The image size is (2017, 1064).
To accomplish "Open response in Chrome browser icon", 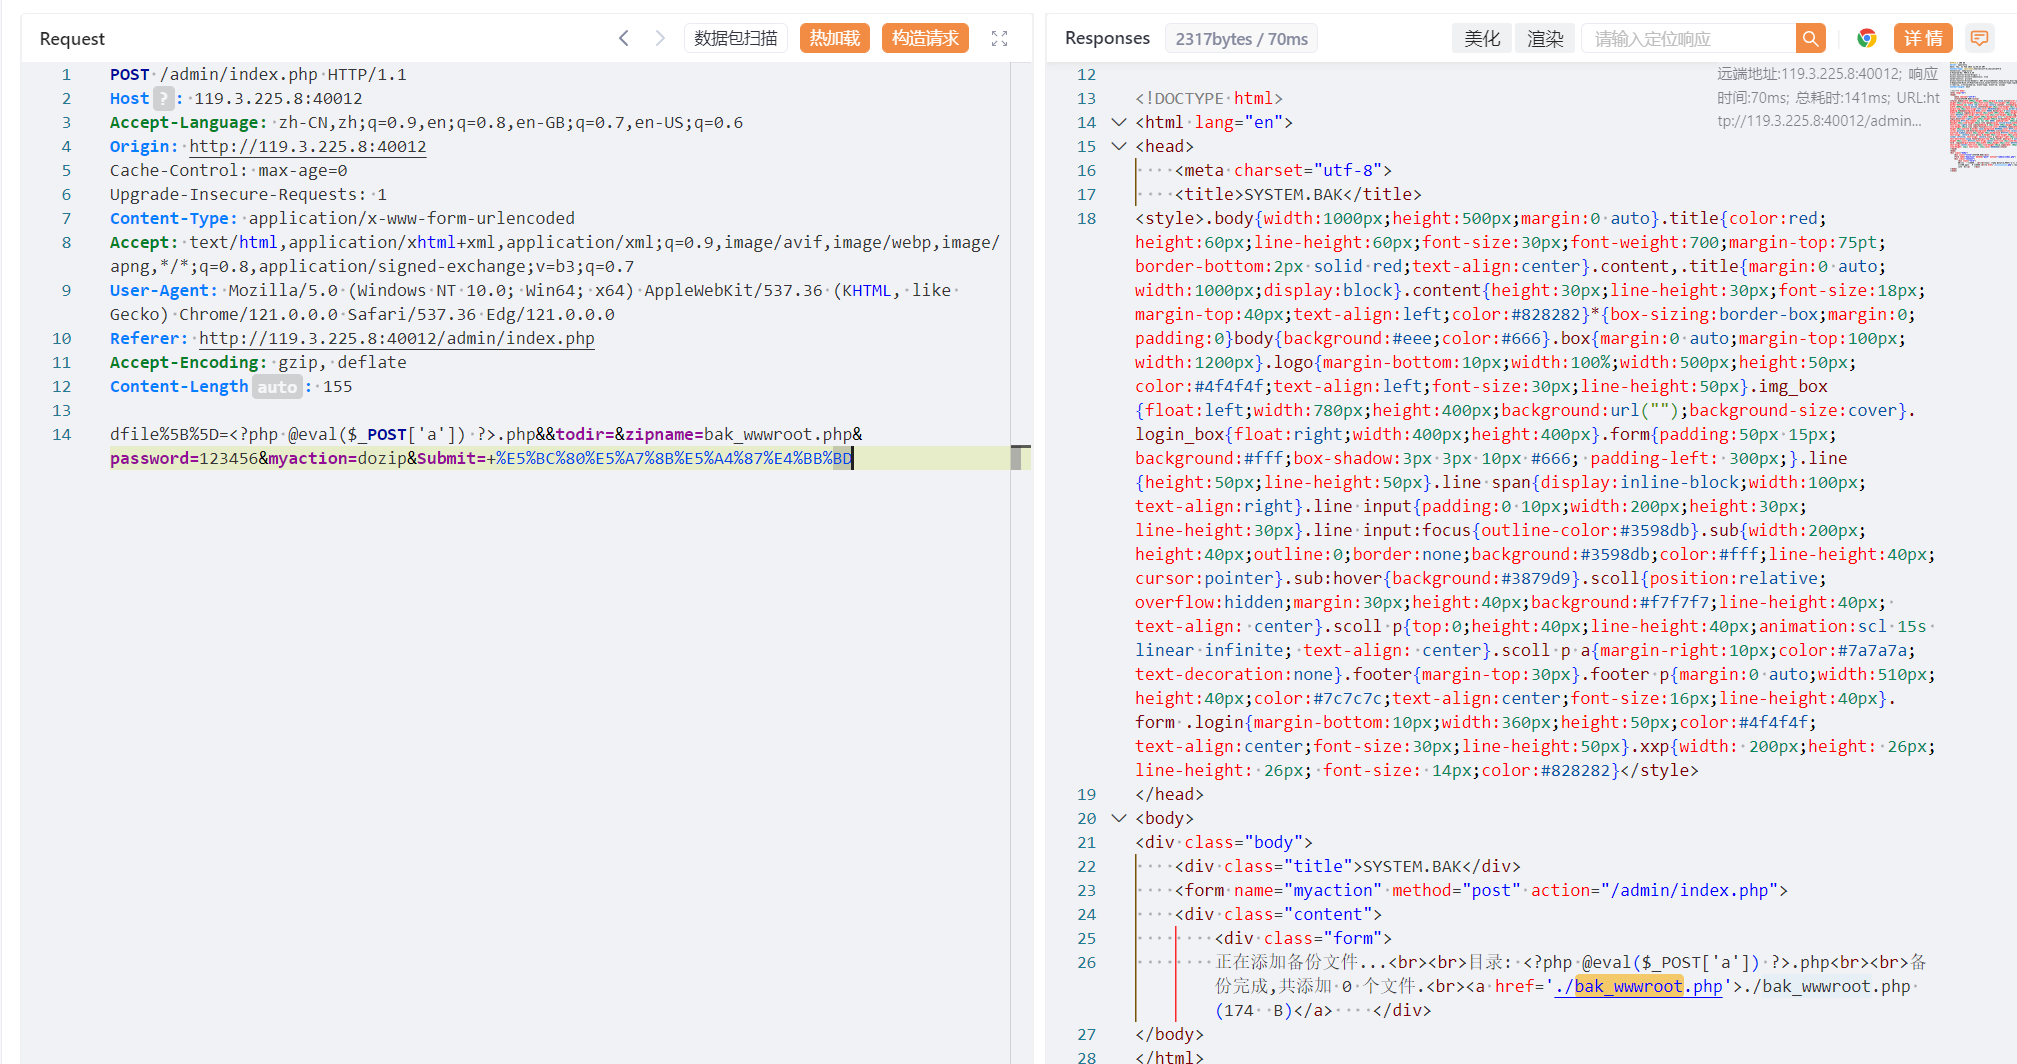I will (x=1866, y=38).
